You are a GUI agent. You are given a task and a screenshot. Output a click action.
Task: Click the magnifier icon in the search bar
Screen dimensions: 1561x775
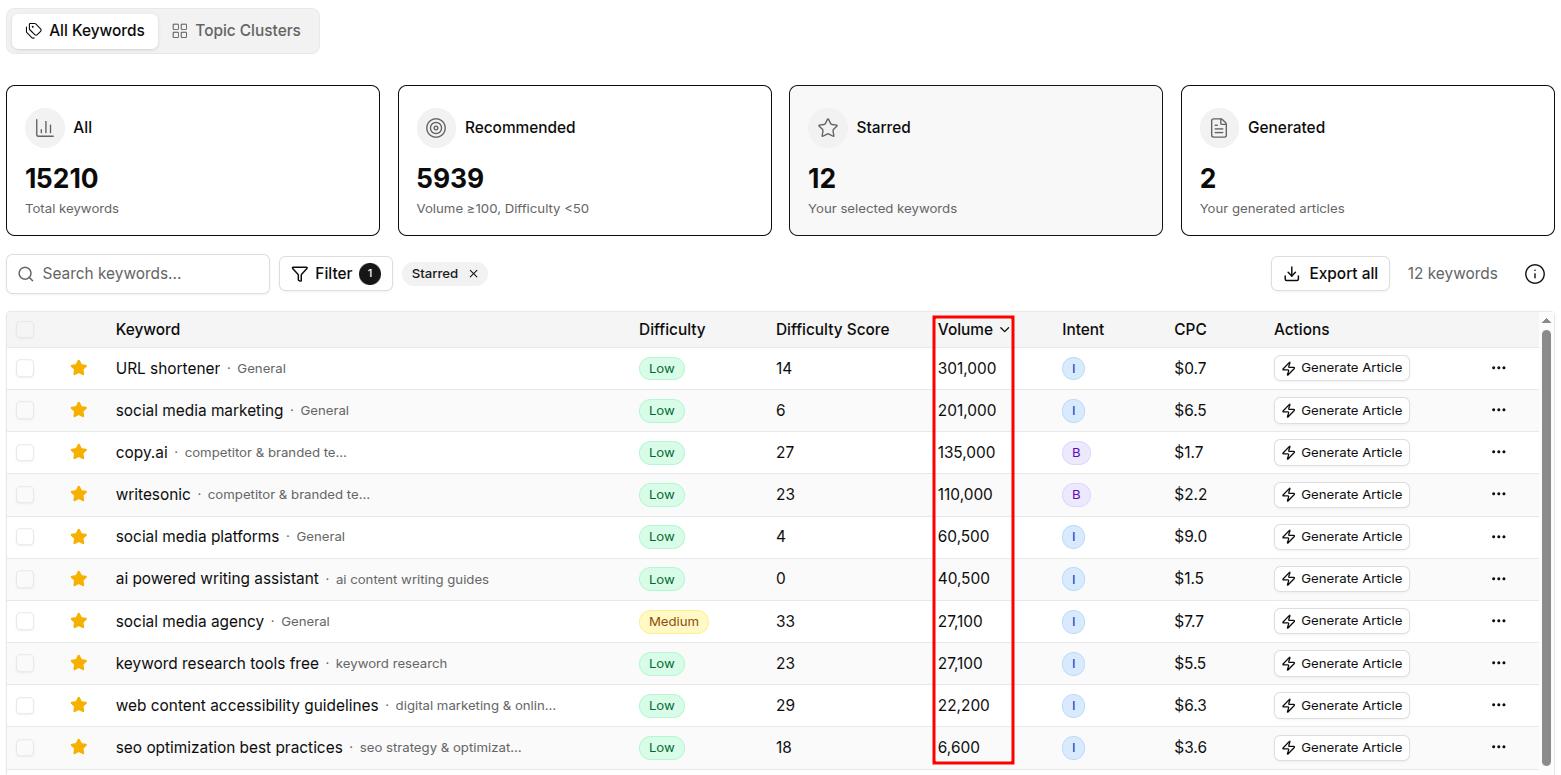26,273
